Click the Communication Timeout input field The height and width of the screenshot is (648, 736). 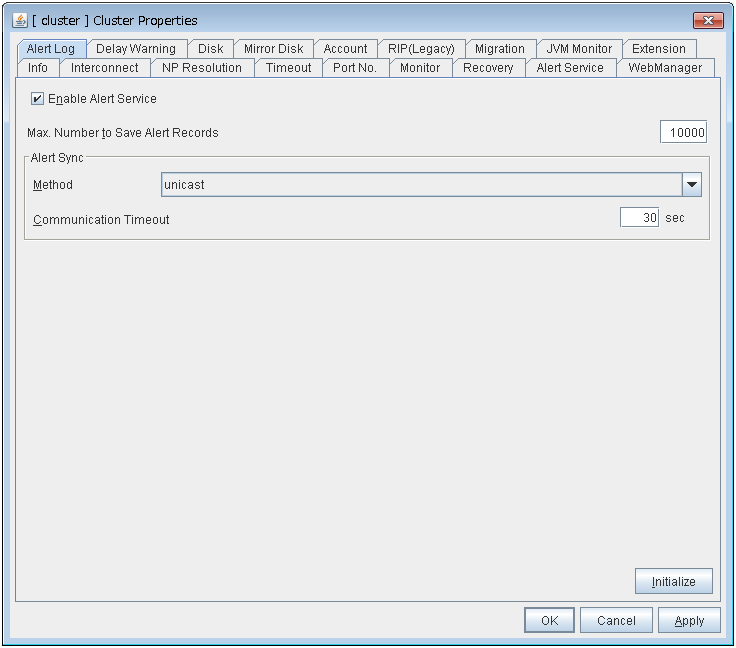(639, 218)
